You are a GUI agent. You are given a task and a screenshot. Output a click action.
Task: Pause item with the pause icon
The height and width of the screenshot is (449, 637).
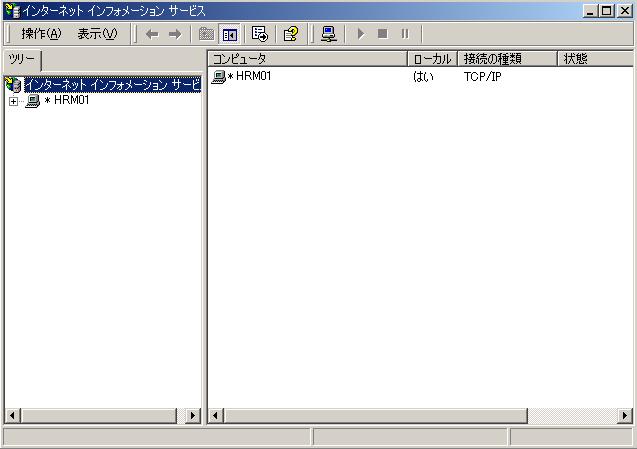pyautogui.click(x=405, y=34)
